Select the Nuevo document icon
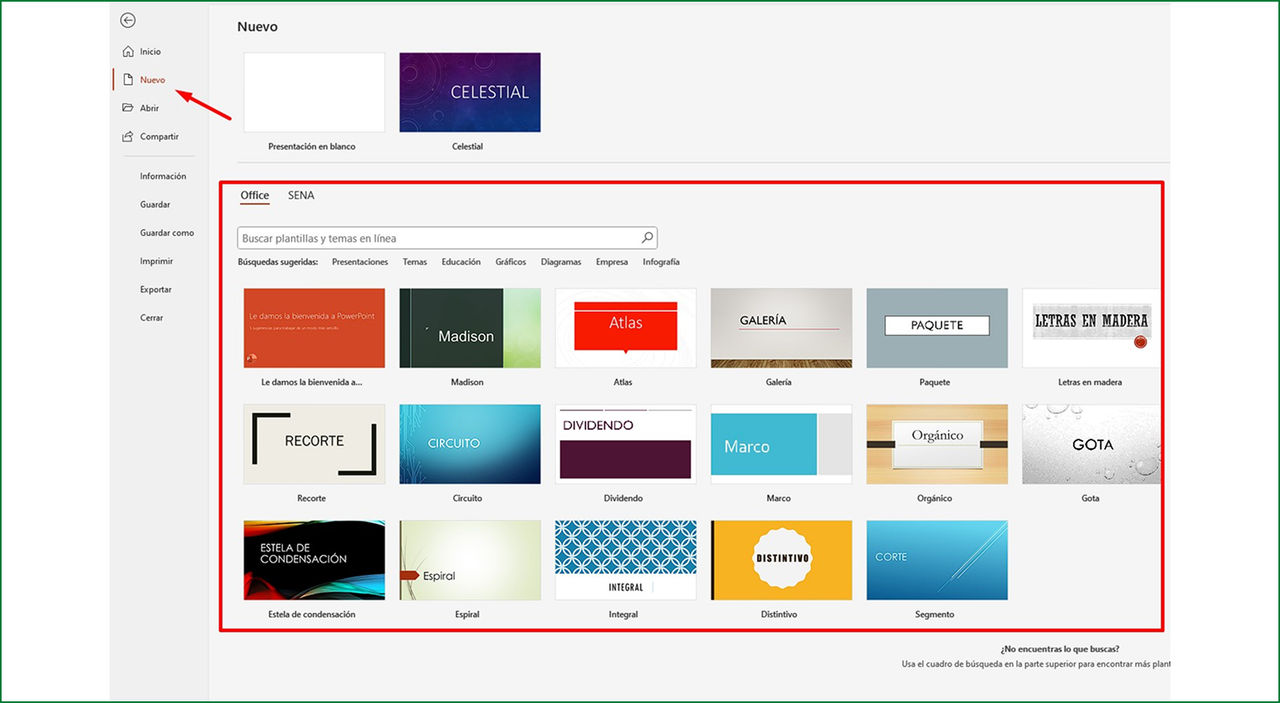 pyautogui.click(x=128, y=80)
